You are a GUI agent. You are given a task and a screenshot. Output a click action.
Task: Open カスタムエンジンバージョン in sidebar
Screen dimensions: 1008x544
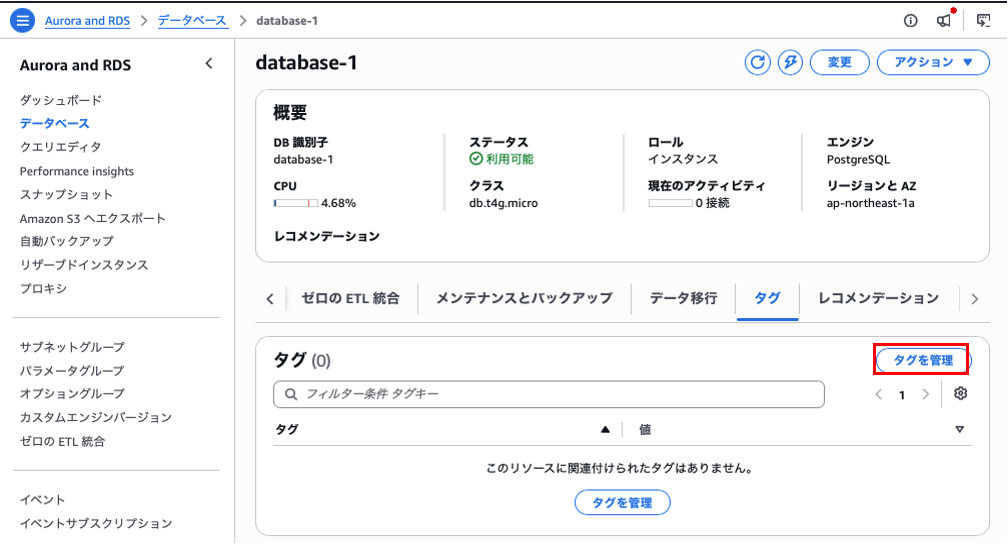96,418
